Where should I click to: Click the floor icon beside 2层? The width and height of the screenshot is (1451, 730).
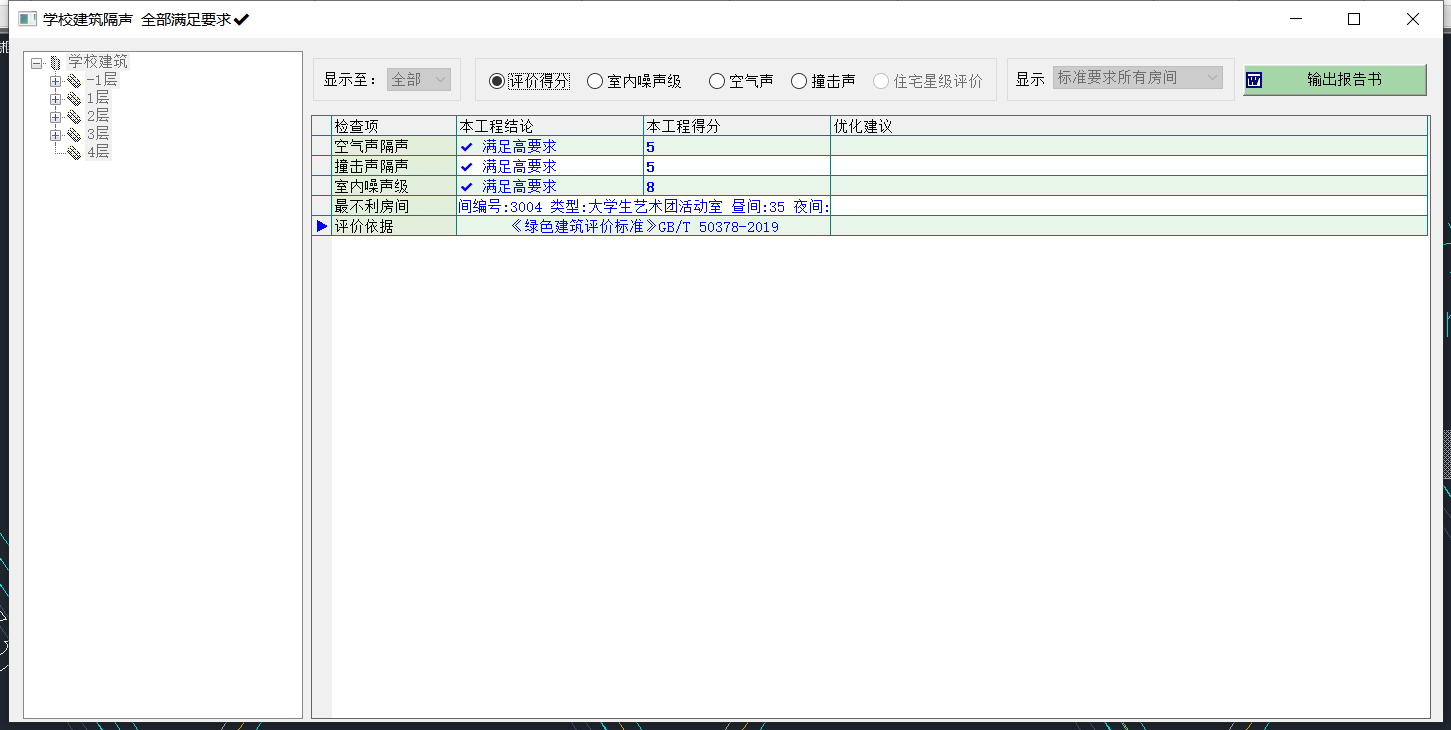pos(73,117)
